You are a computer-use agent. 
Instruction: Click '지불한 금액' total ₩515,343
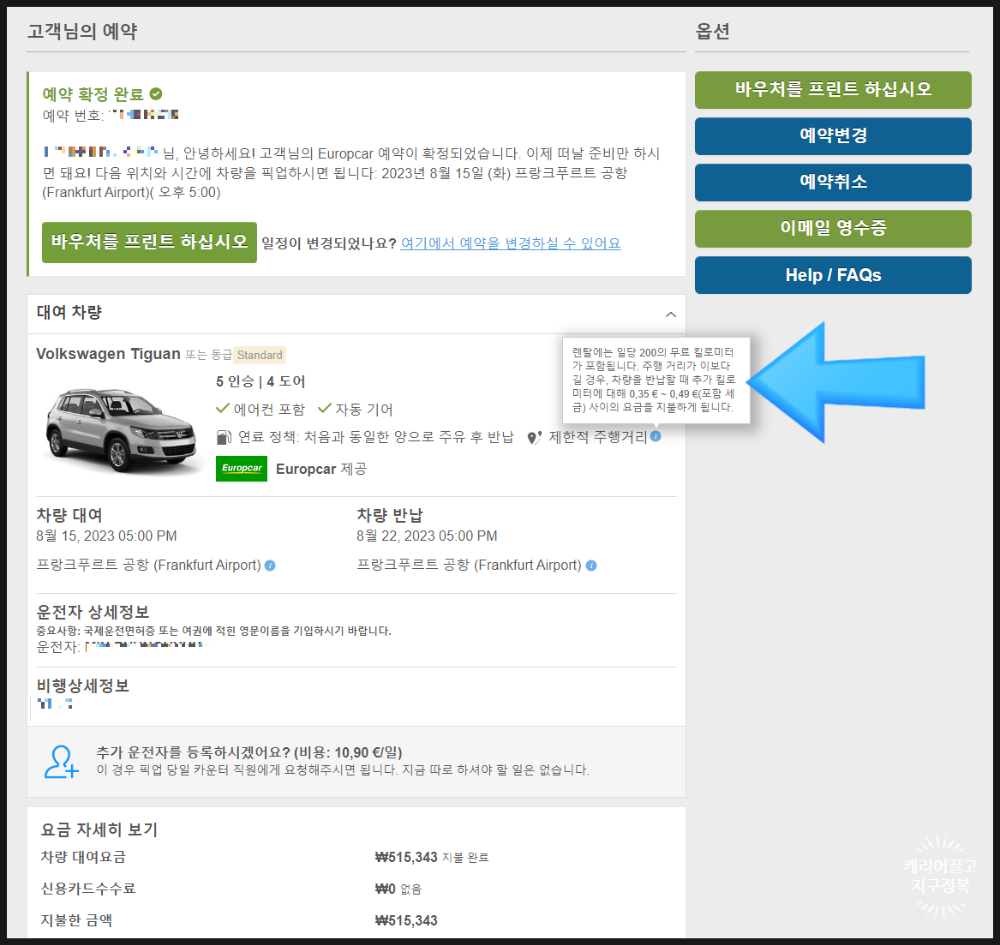click(x=406, y=921)
